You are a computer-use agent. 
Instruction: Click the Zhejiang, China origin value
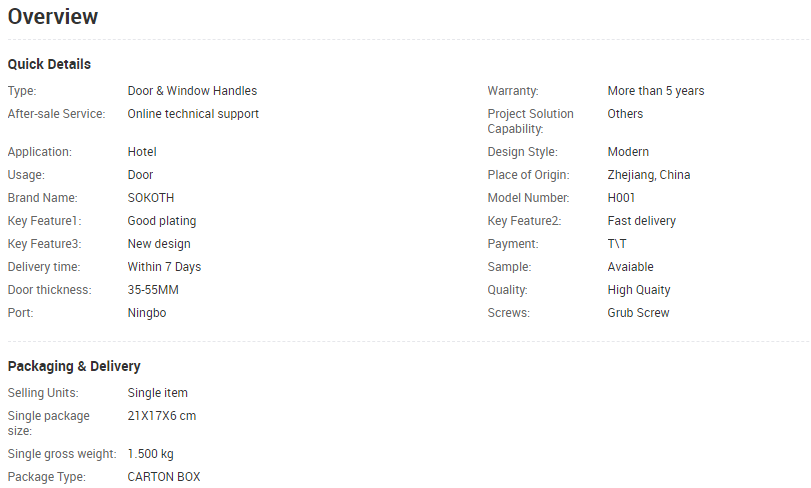(x=648, y=175)
